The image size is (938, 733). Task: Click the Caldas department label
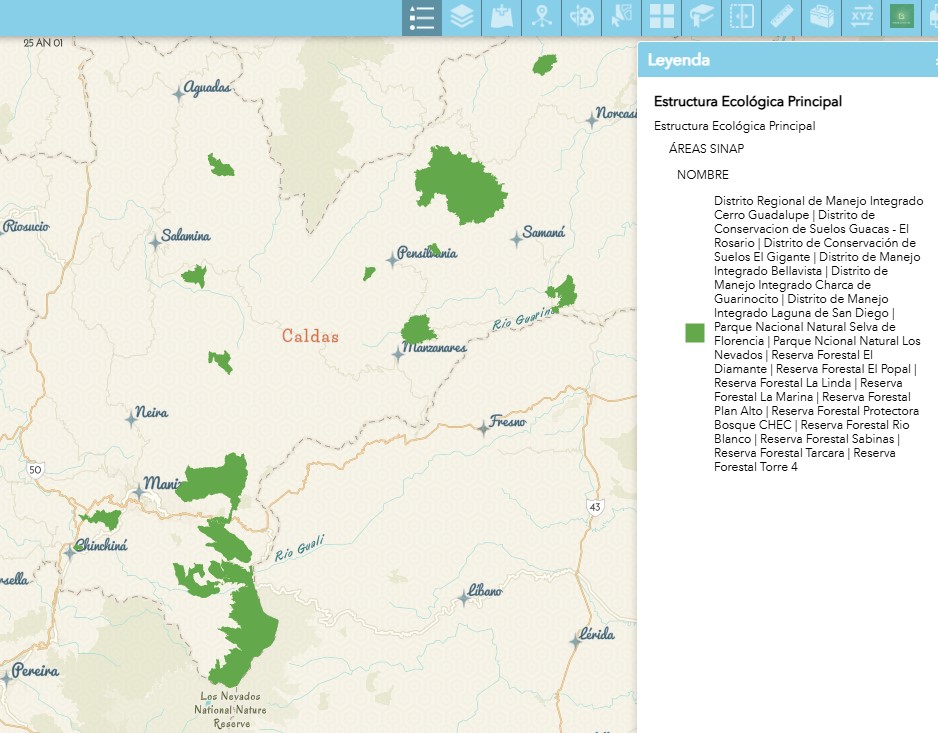(310, 336)
